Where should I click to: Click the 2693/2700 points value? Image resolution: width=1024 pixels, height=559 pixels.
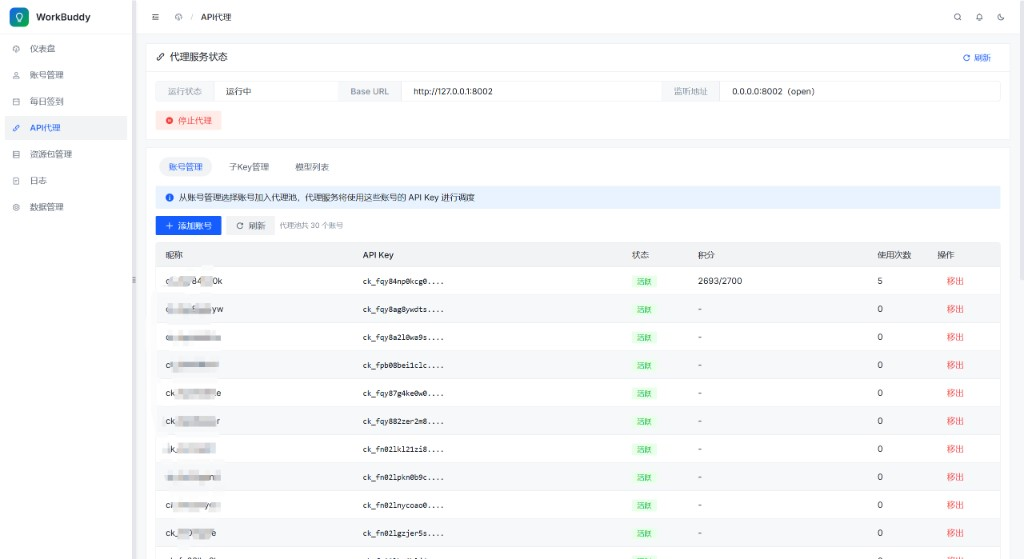[x=720, y=281]
